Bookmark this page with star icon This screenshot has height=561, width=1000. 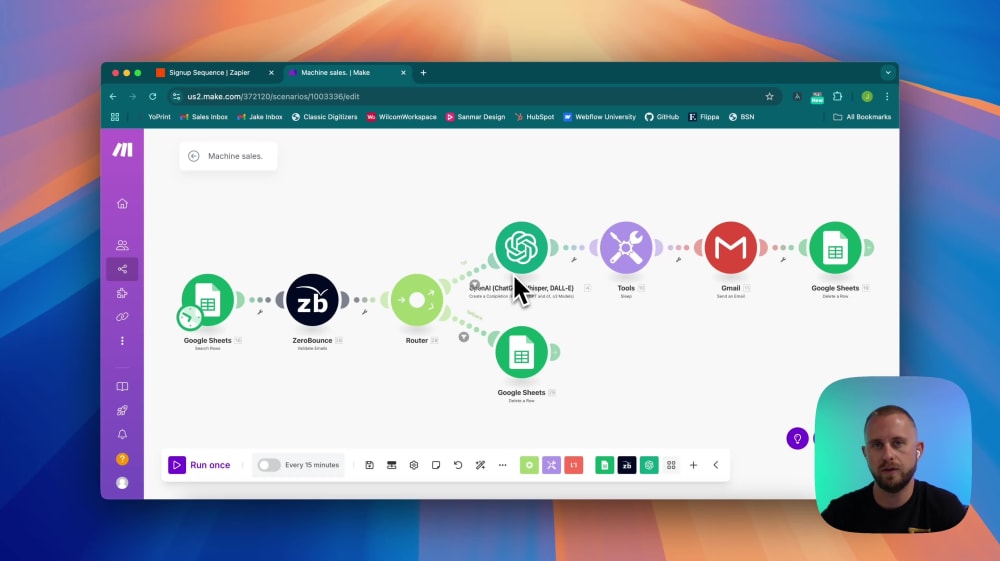[769, 97]
